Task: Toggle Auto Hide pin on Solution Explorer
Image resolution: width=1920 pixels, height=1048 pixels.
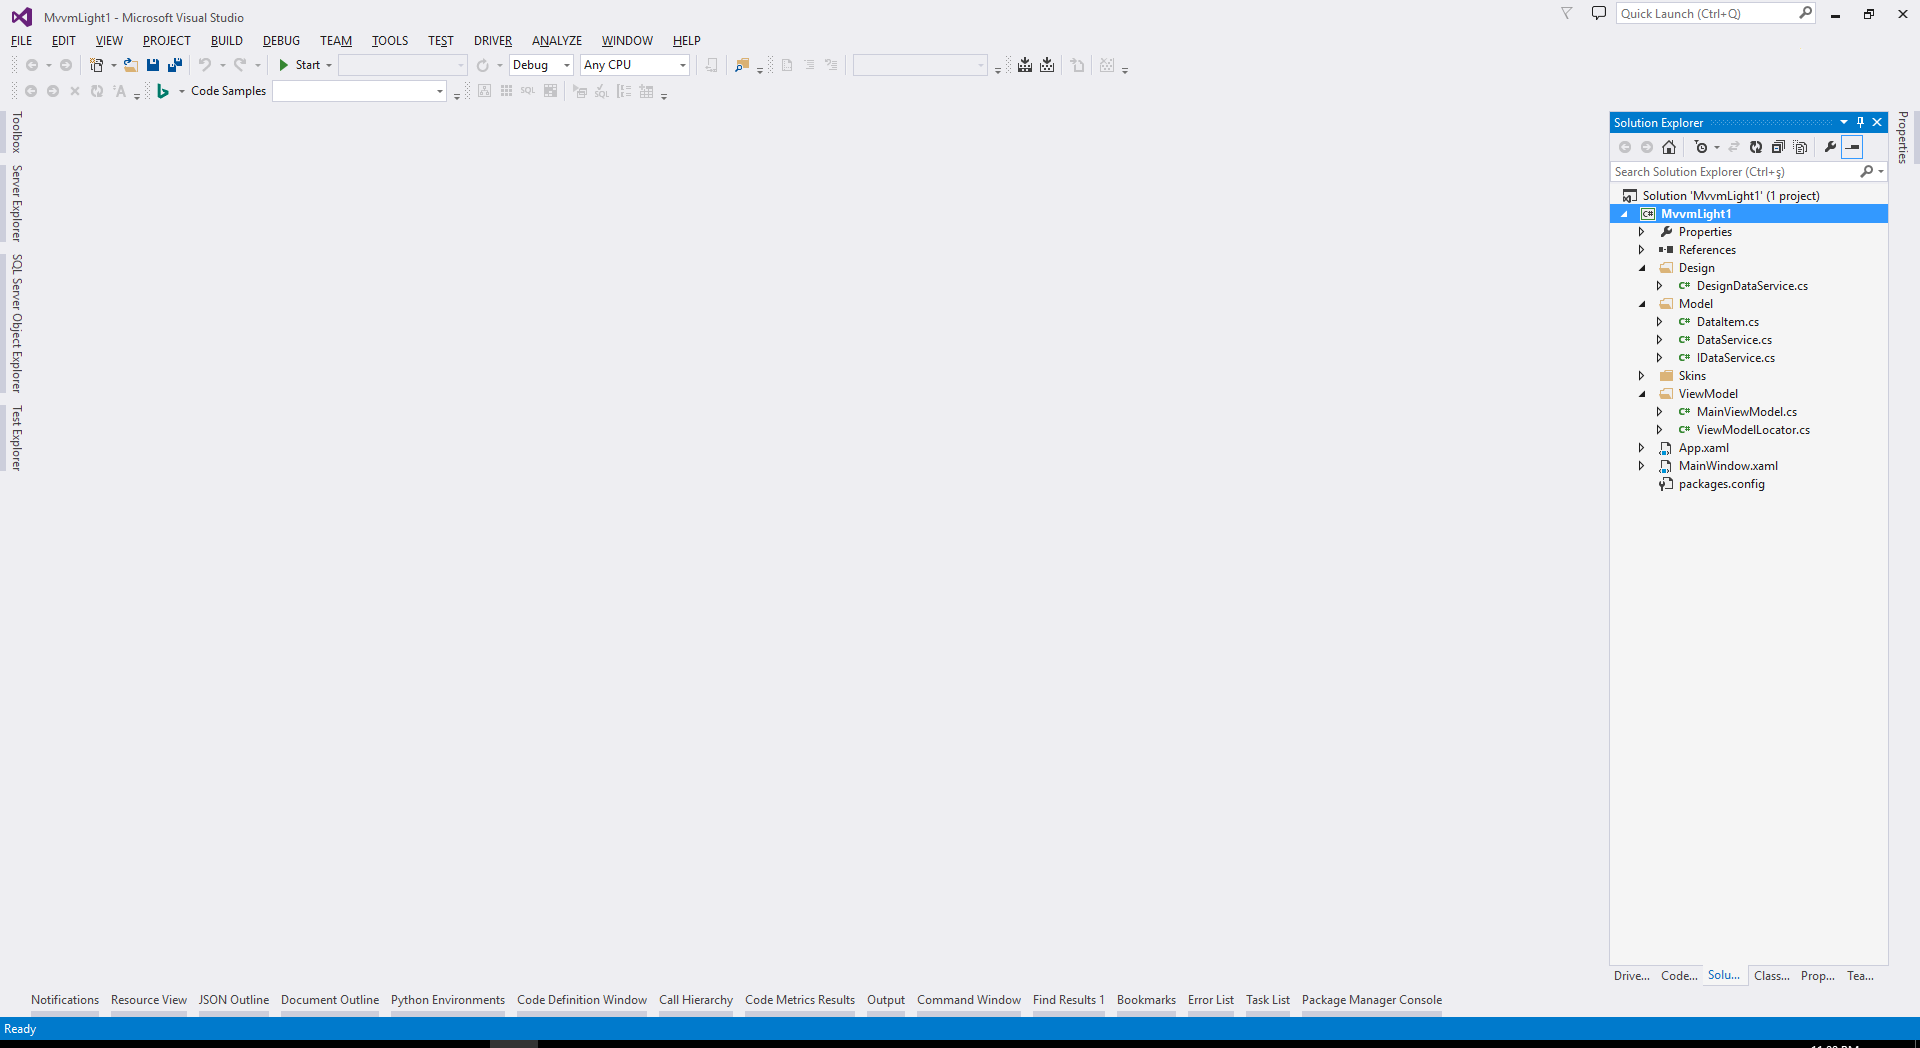Action: pos(1860,122)
